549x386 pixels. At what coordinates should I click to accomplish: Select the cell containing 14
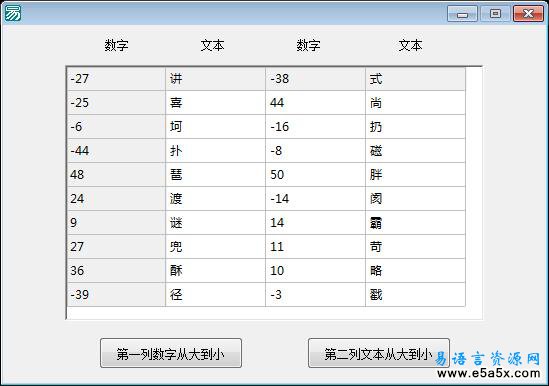315,223
